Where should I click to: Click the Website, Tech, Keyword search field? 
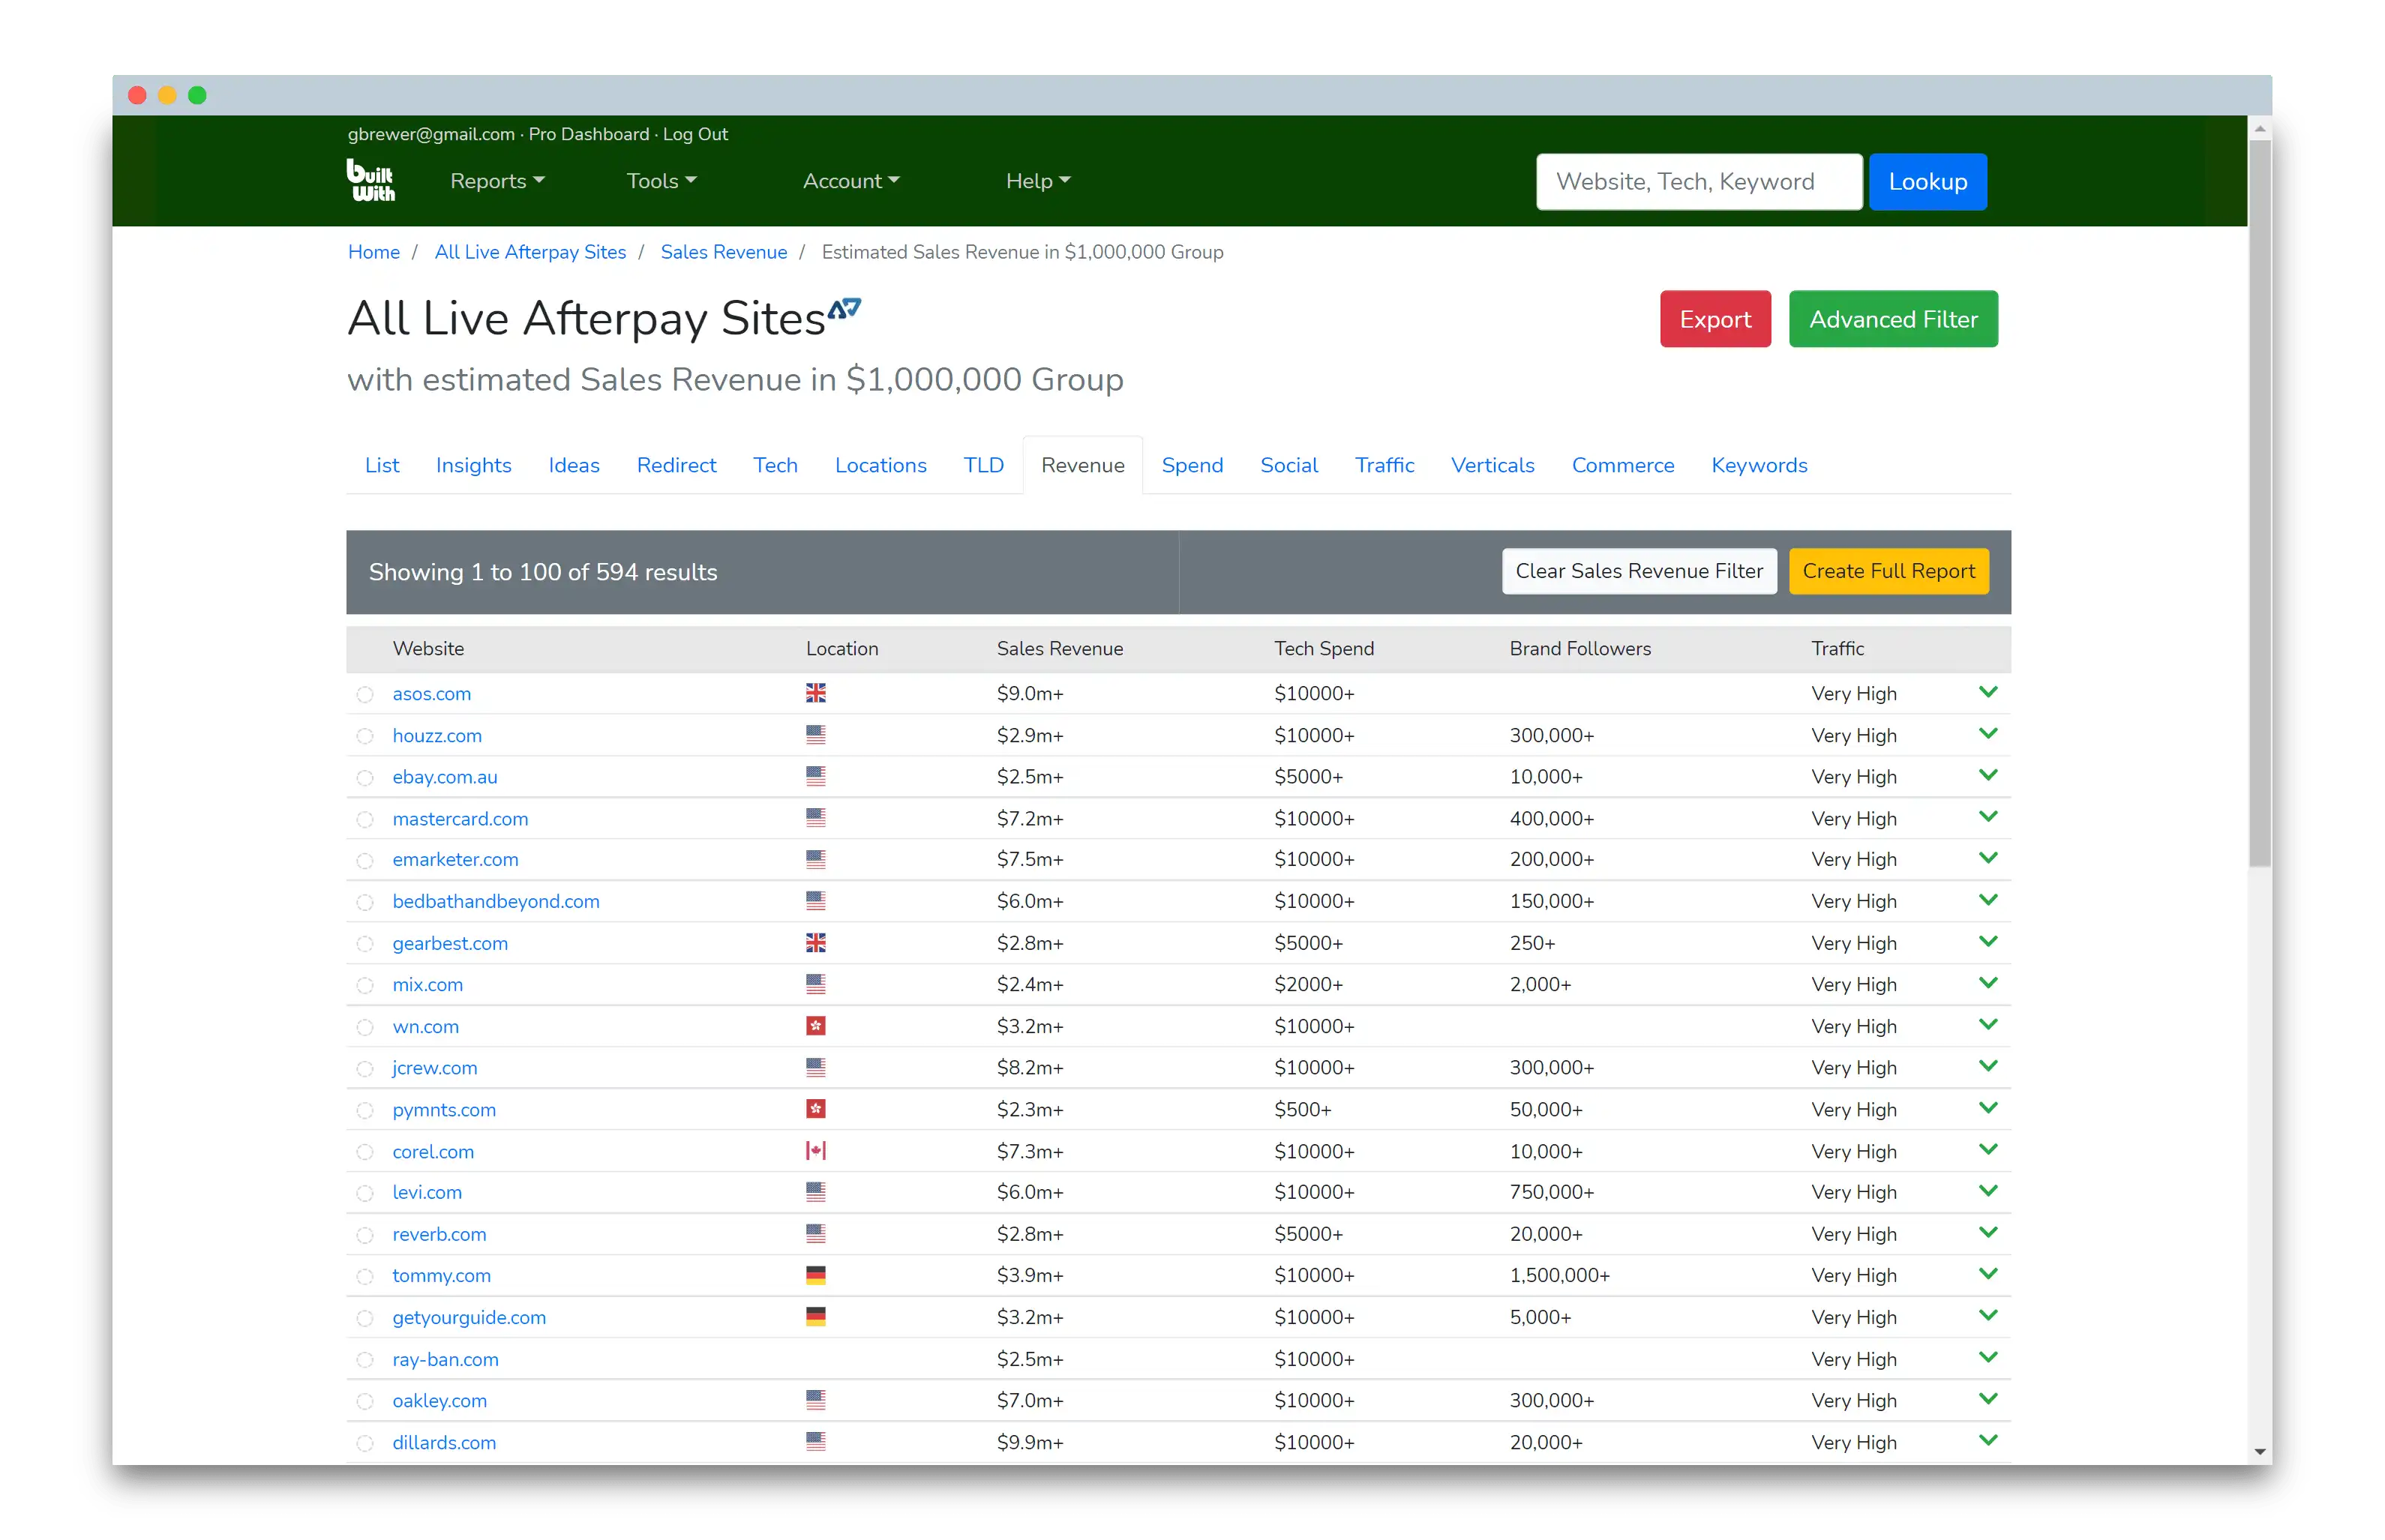pos(1699,182)
